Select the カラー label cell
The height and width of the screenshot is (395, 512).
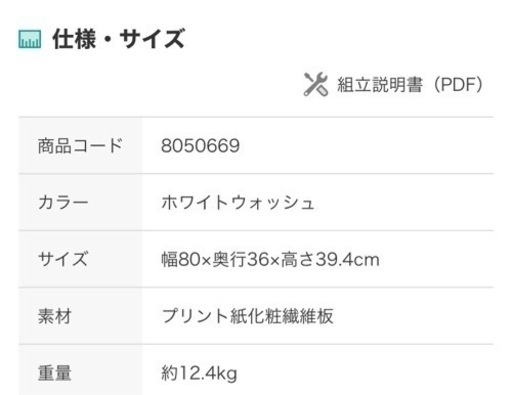point(80,202)
